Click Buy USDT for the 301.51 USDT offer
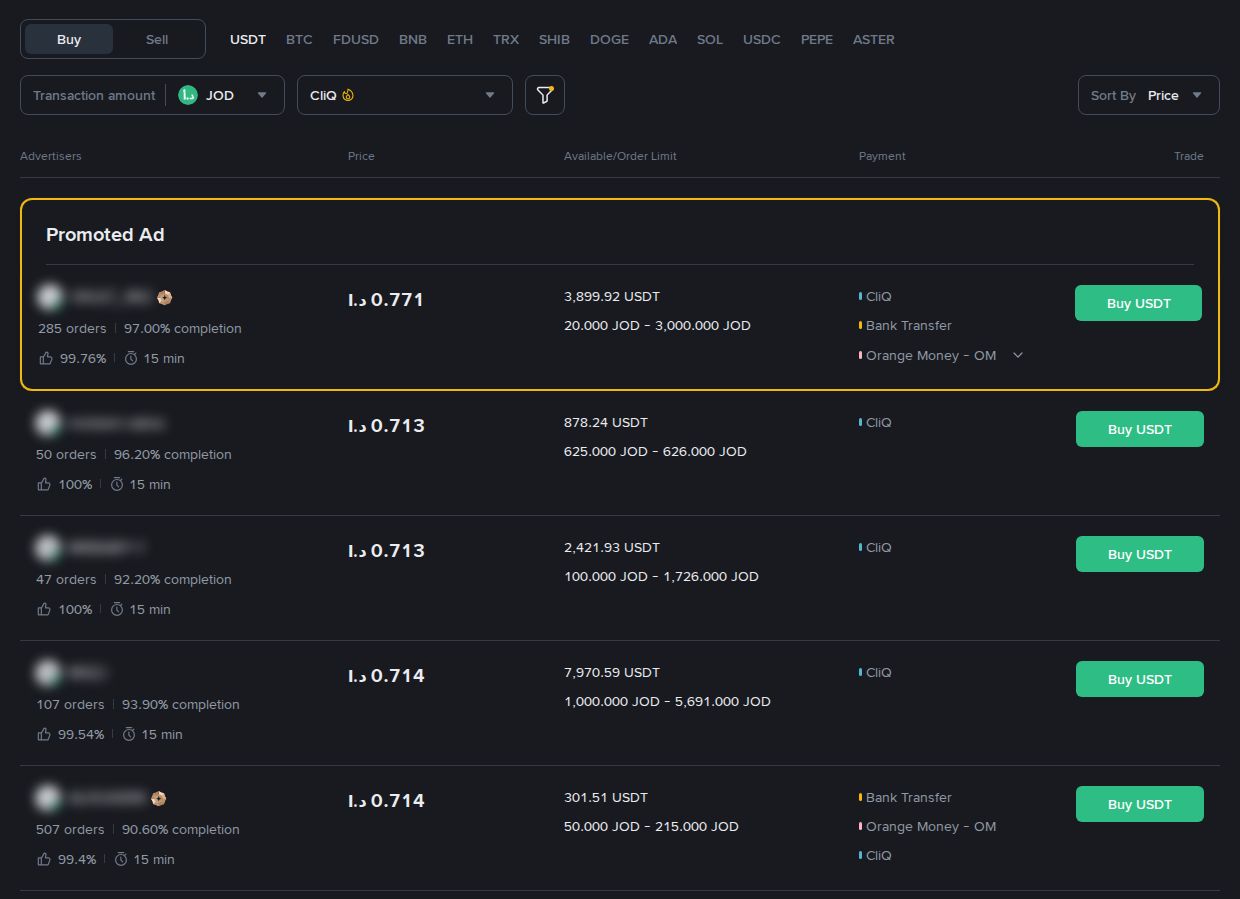 [1140, 804]
